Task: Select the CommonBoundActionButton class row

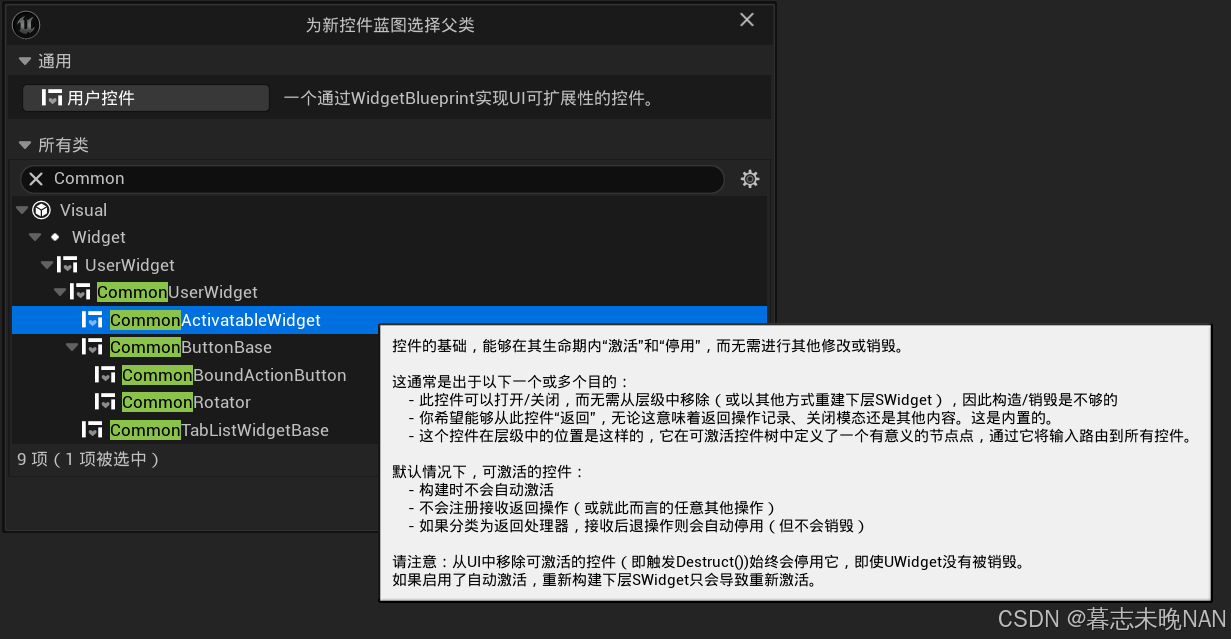Action: (195, 375)
